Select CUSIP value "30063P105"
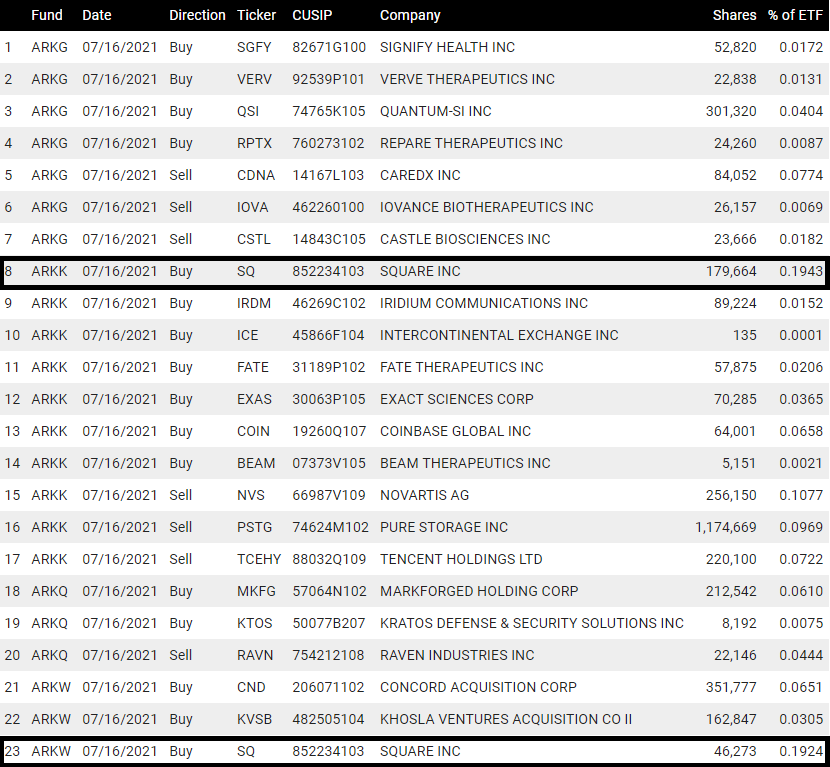 click(329, 399)
